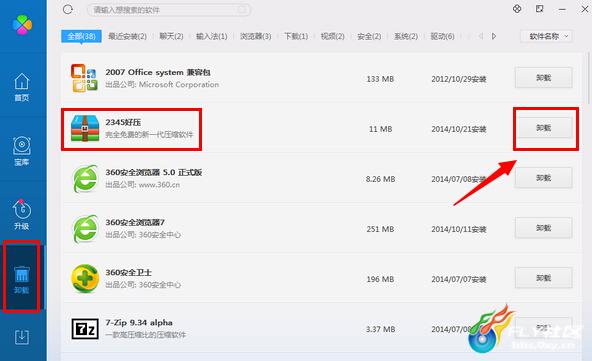Switch to 驱动(6) tab

pyautogui.click(x=442, y=36)
